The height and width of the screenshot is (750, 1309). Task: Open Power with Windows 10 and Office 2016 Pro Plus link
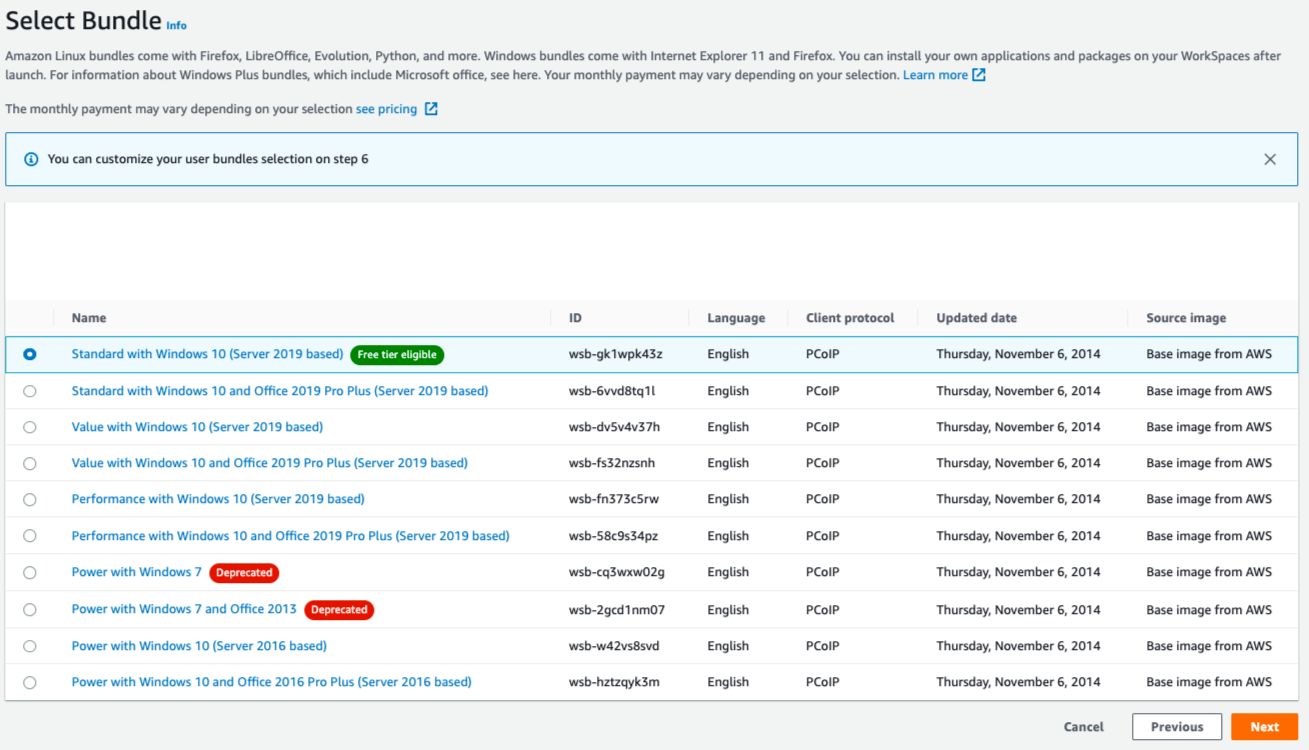[x=272, y=682]
